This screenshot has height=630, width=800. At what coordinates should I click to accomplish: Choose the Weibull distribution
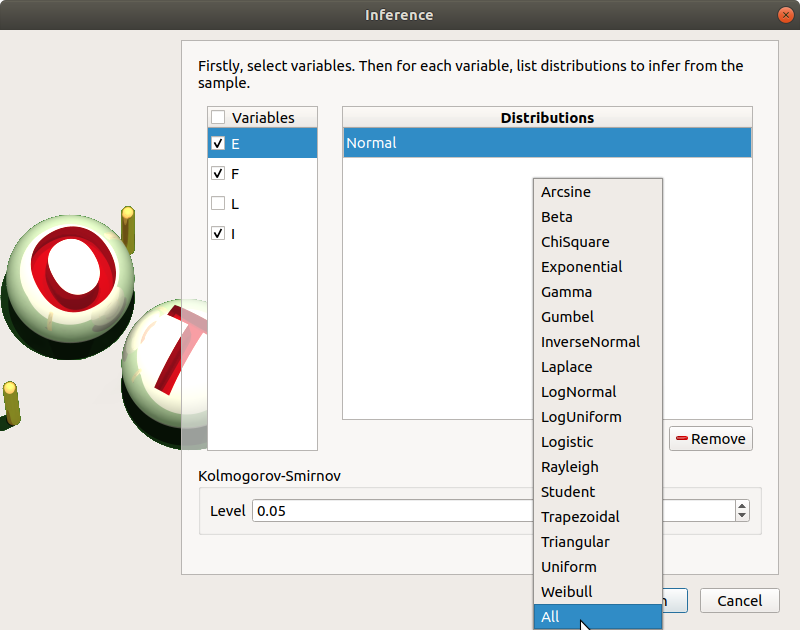(567, 592)
